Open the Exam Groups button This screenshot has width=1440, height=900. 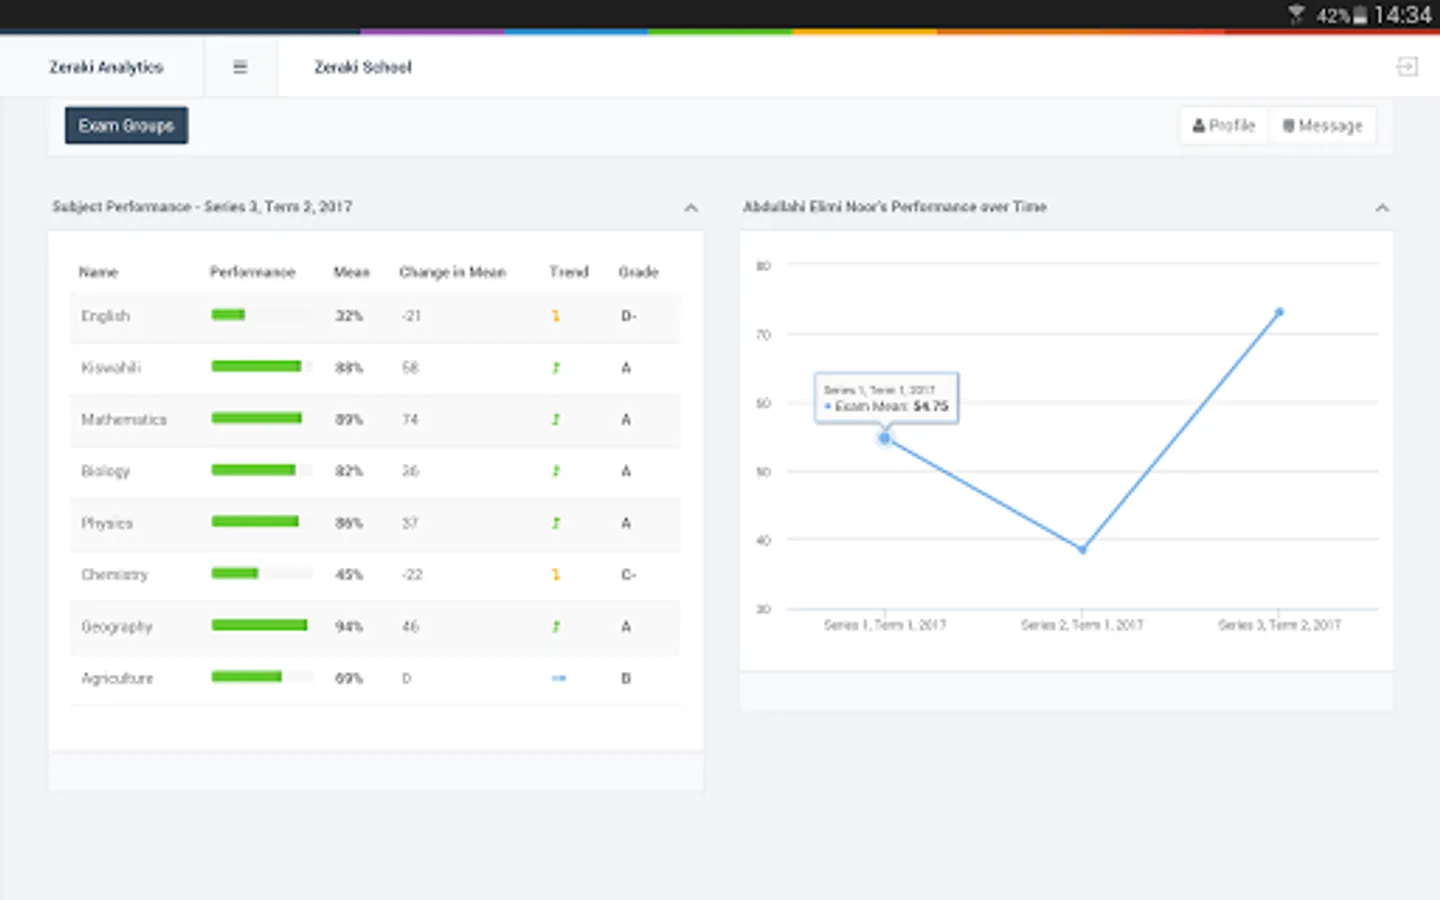[126, 125]
